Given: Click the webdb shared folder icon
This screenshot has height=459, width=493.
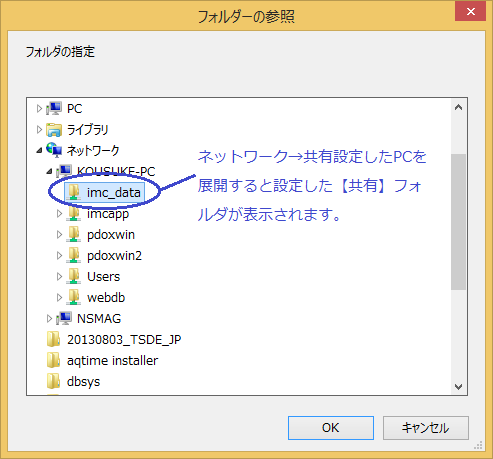Looking at the screenshot, I should click(74, 297).
